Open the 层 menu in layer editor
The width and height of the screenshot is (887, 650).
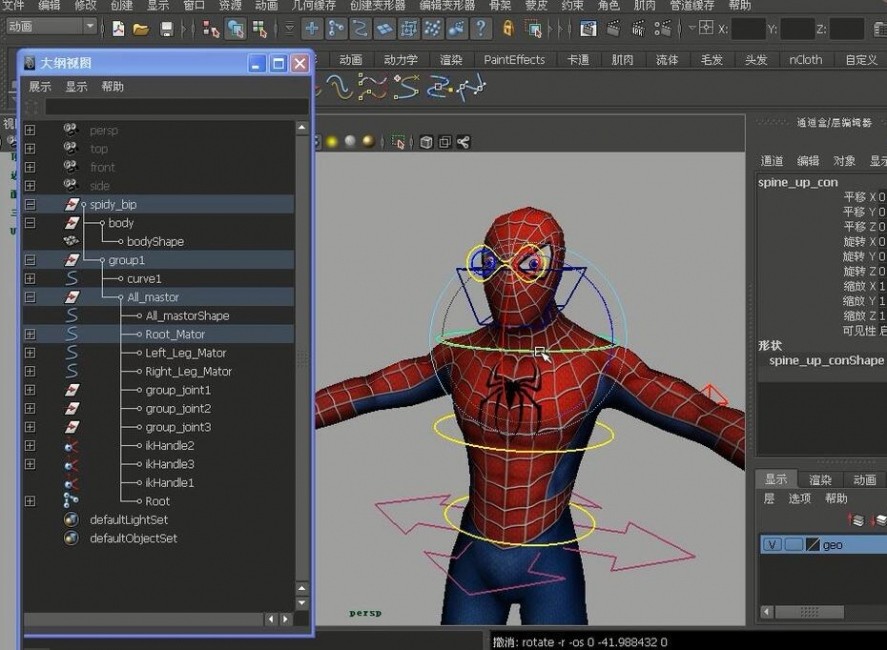point(769,498)
